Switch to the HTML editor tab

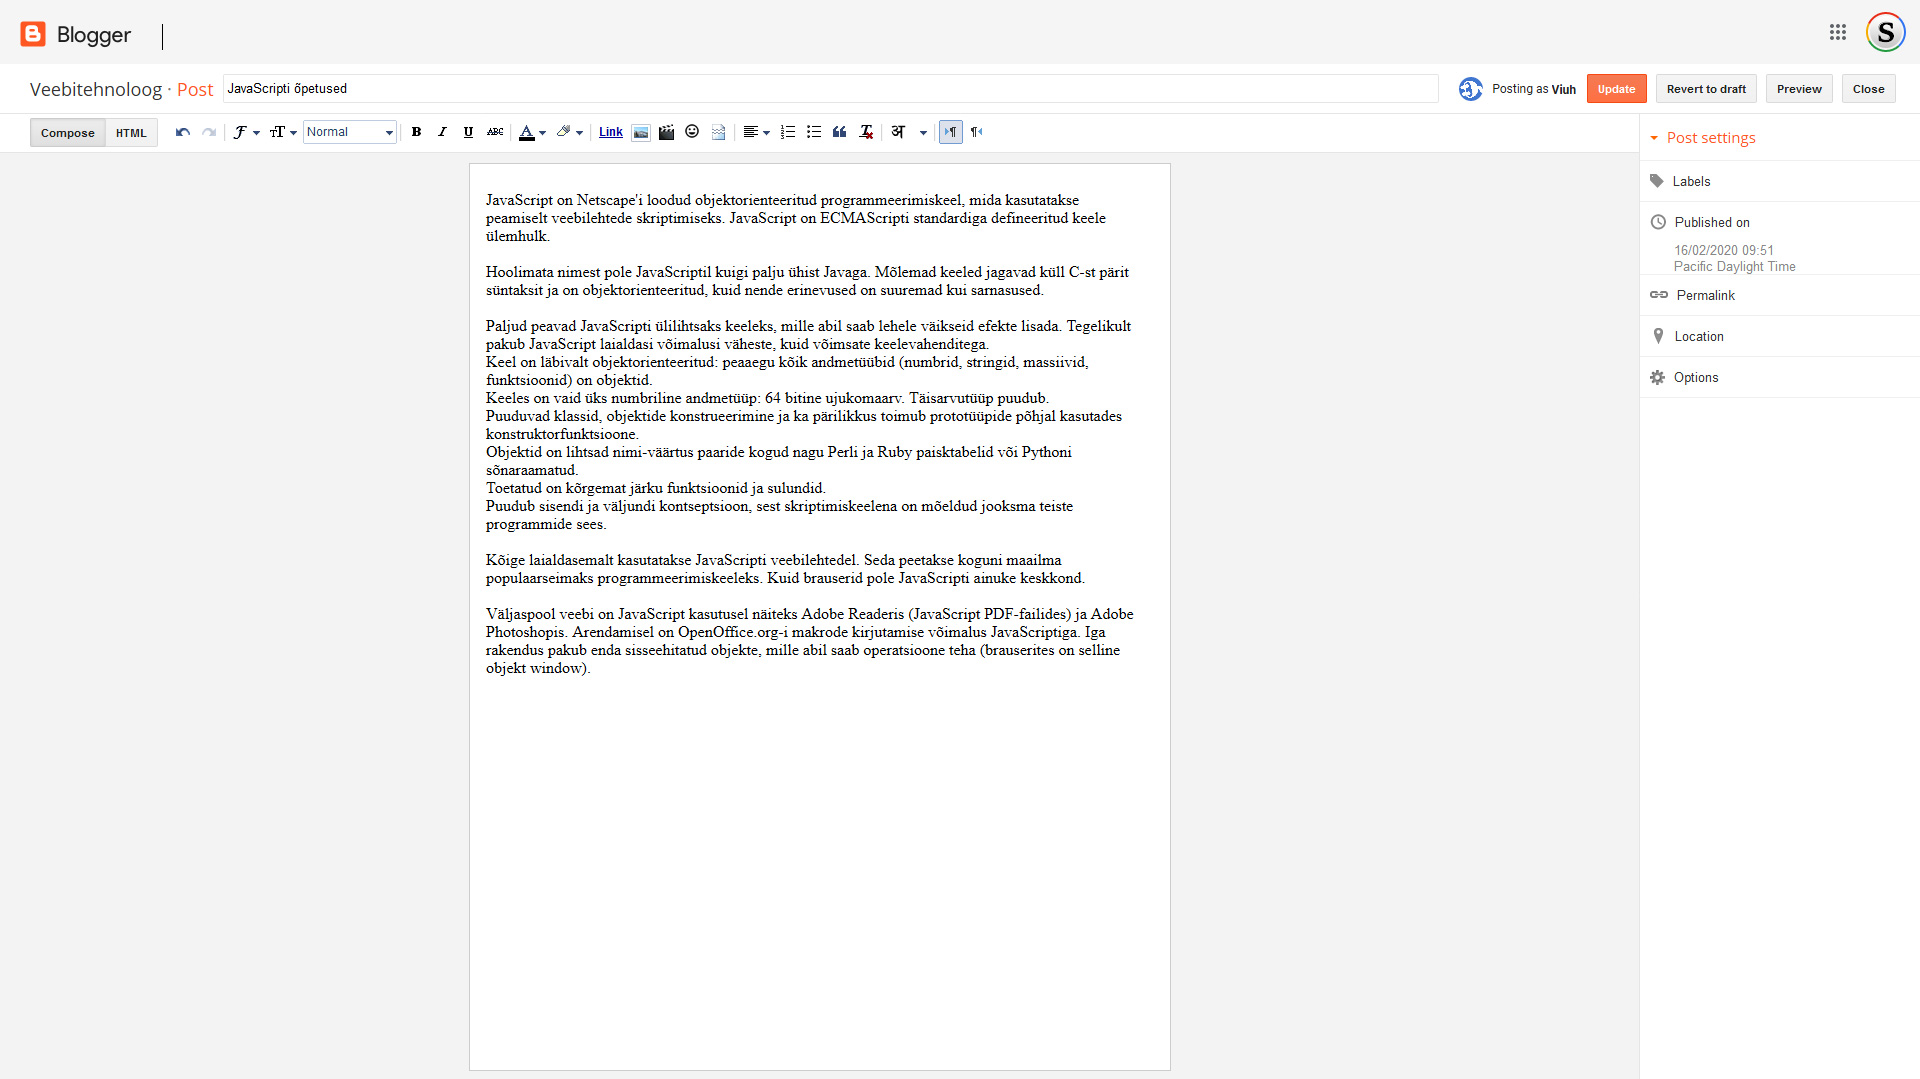(131, 133)
